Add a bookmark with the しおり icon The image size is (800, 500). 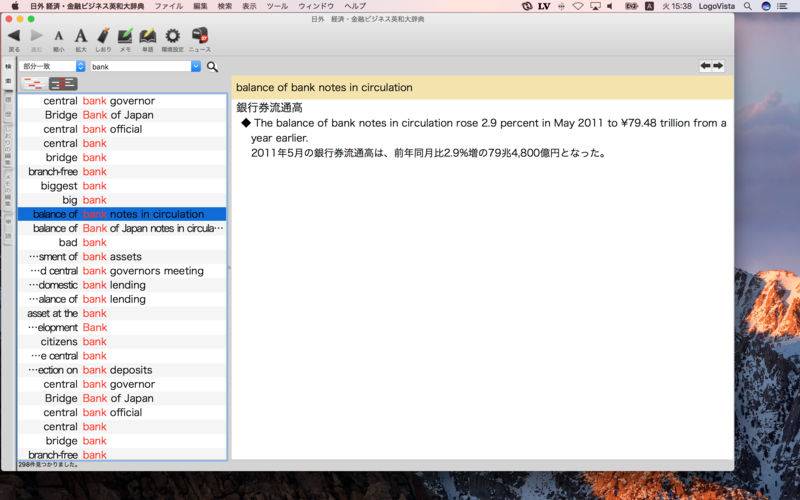point(103,36)
